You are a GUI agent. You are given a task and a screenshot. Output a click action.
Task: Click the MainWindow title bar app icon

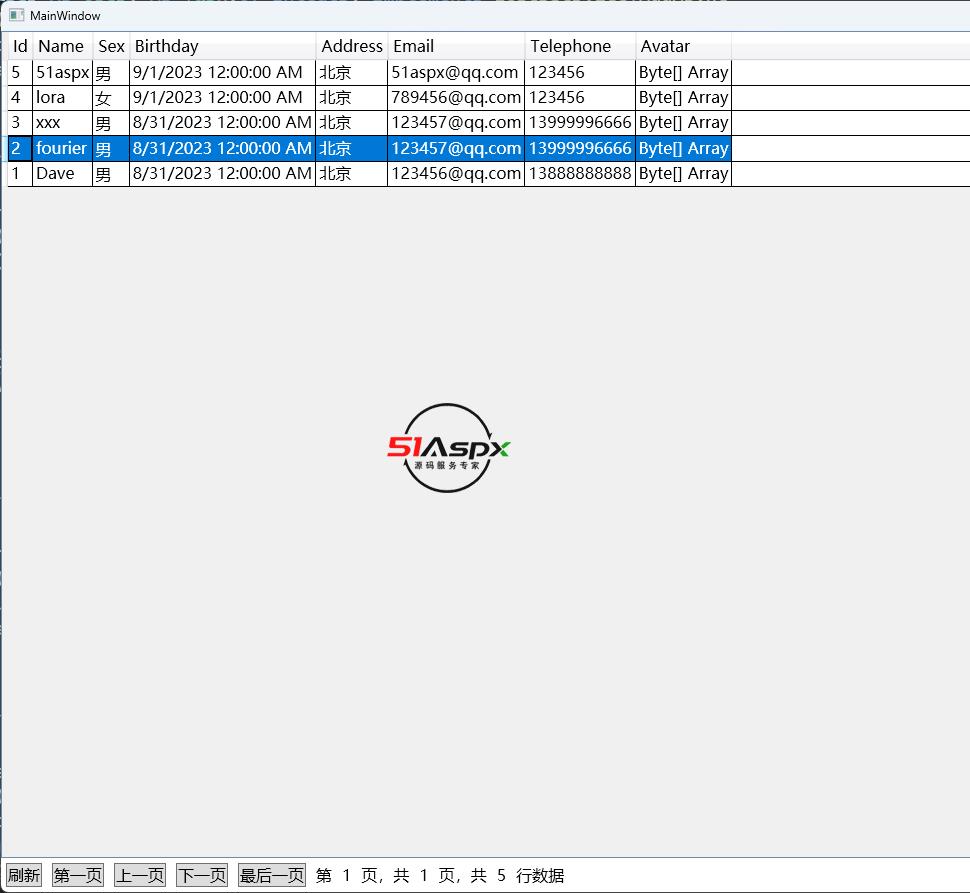click(x=16, y=16)
